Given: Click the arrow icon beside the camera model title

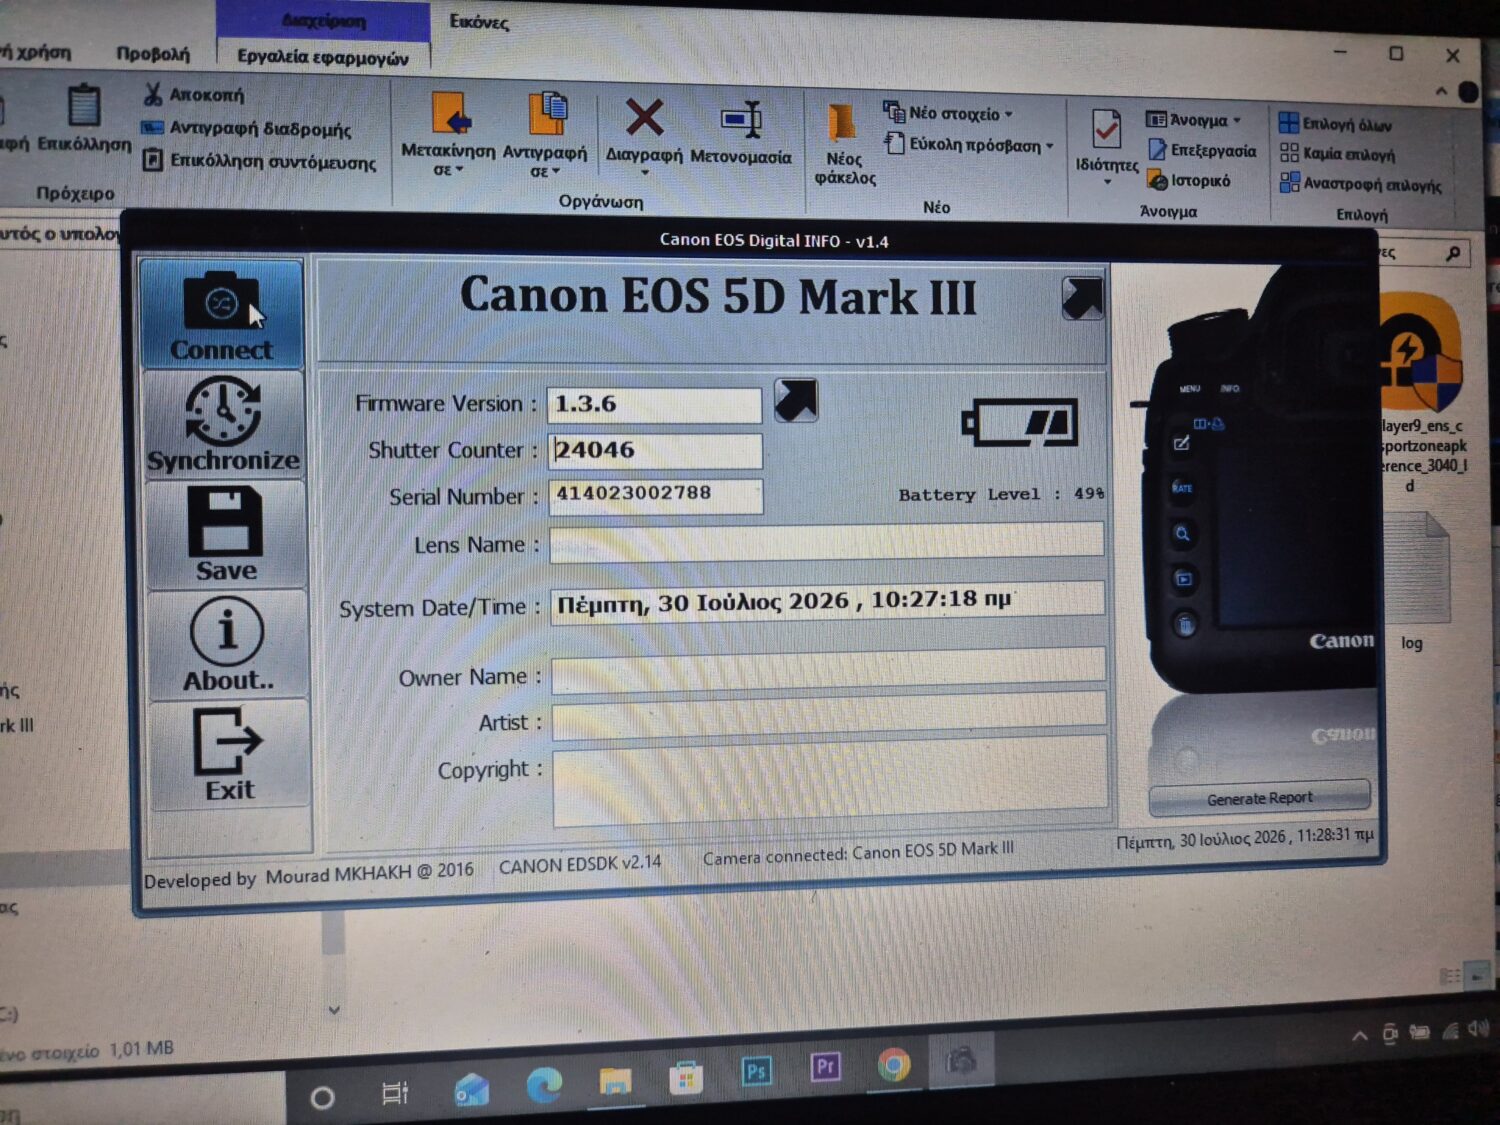Looking at the screenshot, I should click(1082, 298).
